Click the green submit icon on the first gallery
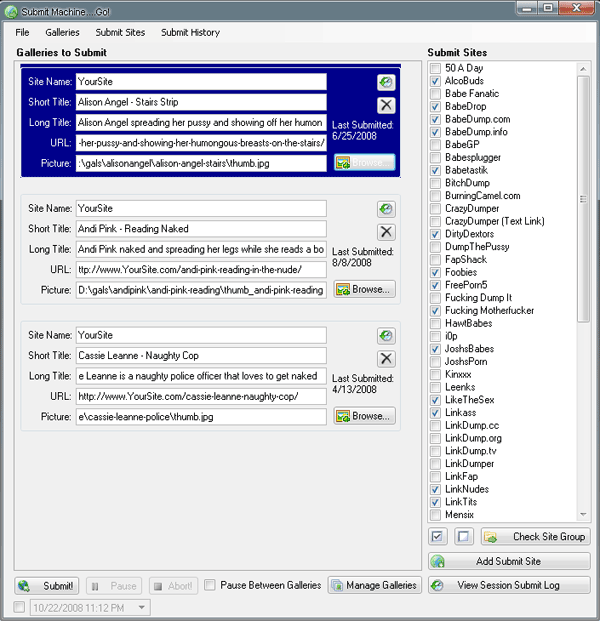 [x=386, y=83]
